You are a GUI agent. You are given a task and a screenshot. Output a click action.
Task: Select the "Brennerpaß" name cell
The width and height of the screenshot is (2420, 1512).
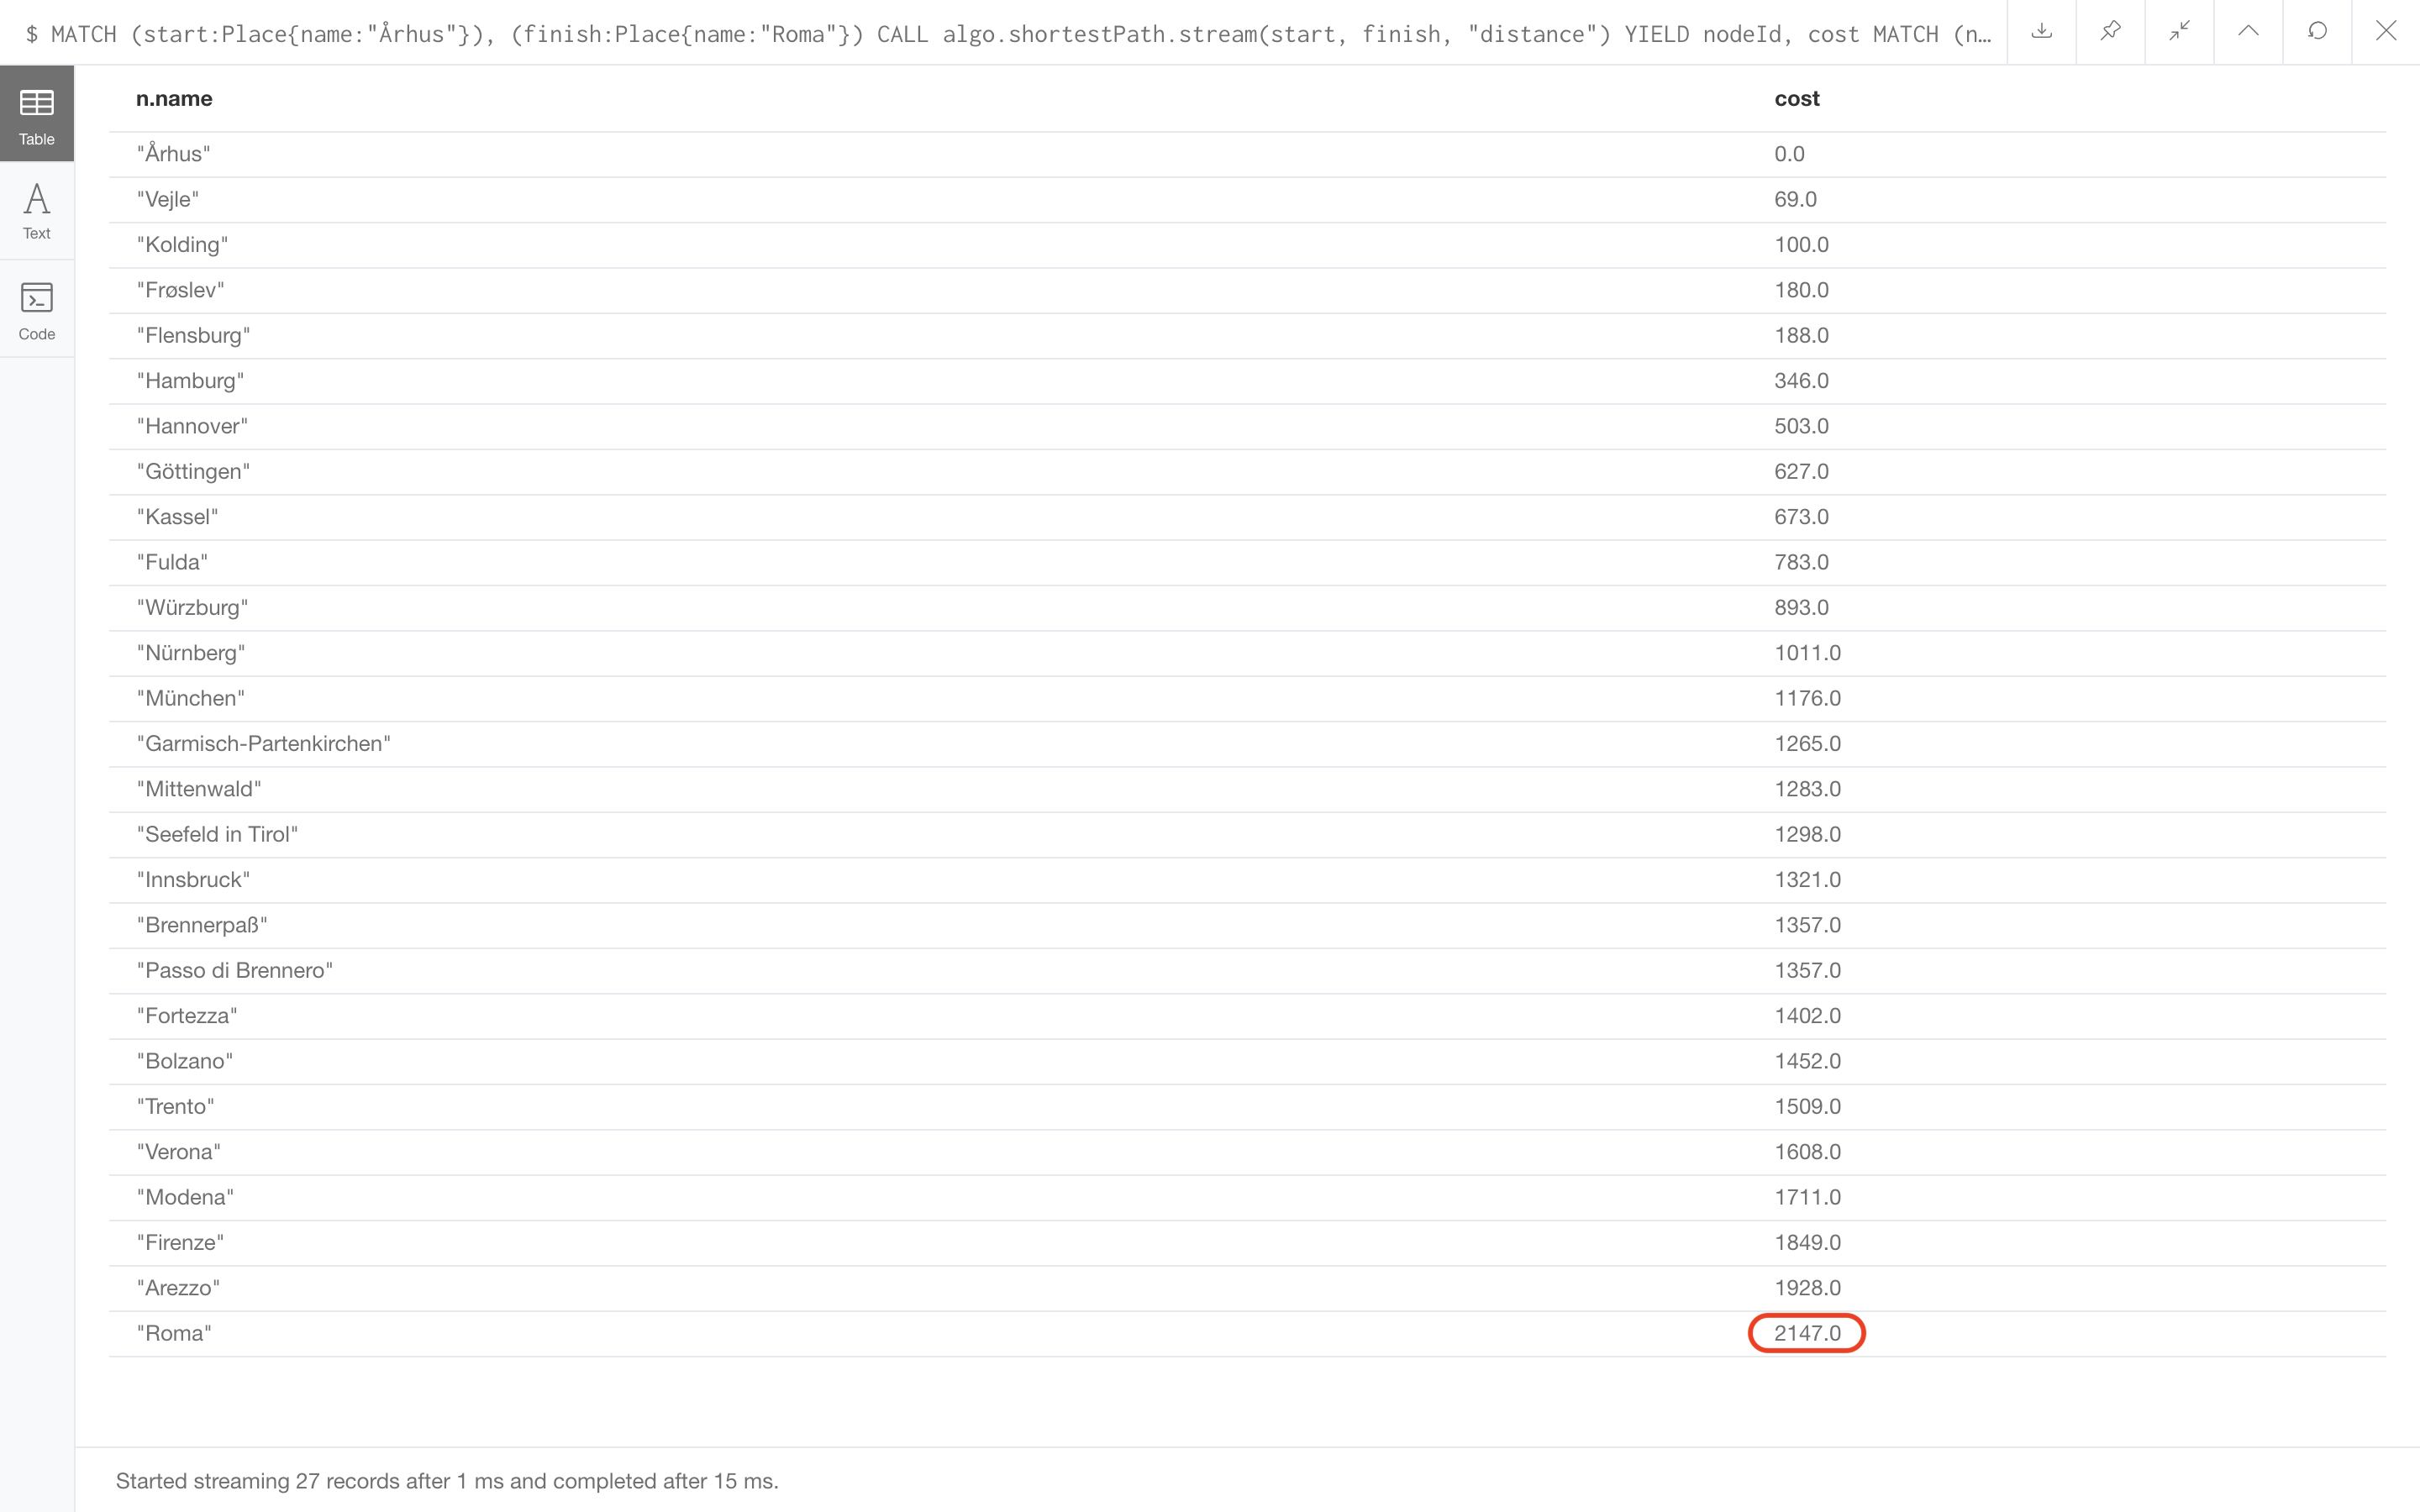pos(202,925)
